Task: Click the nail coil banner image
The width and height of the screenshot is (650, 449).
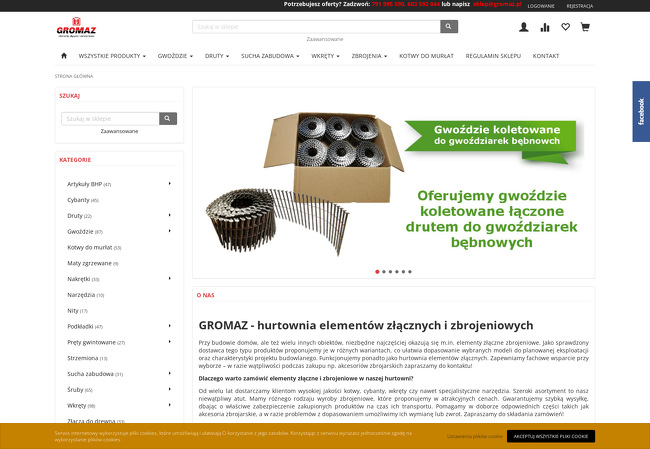Action: coord(393,182)
